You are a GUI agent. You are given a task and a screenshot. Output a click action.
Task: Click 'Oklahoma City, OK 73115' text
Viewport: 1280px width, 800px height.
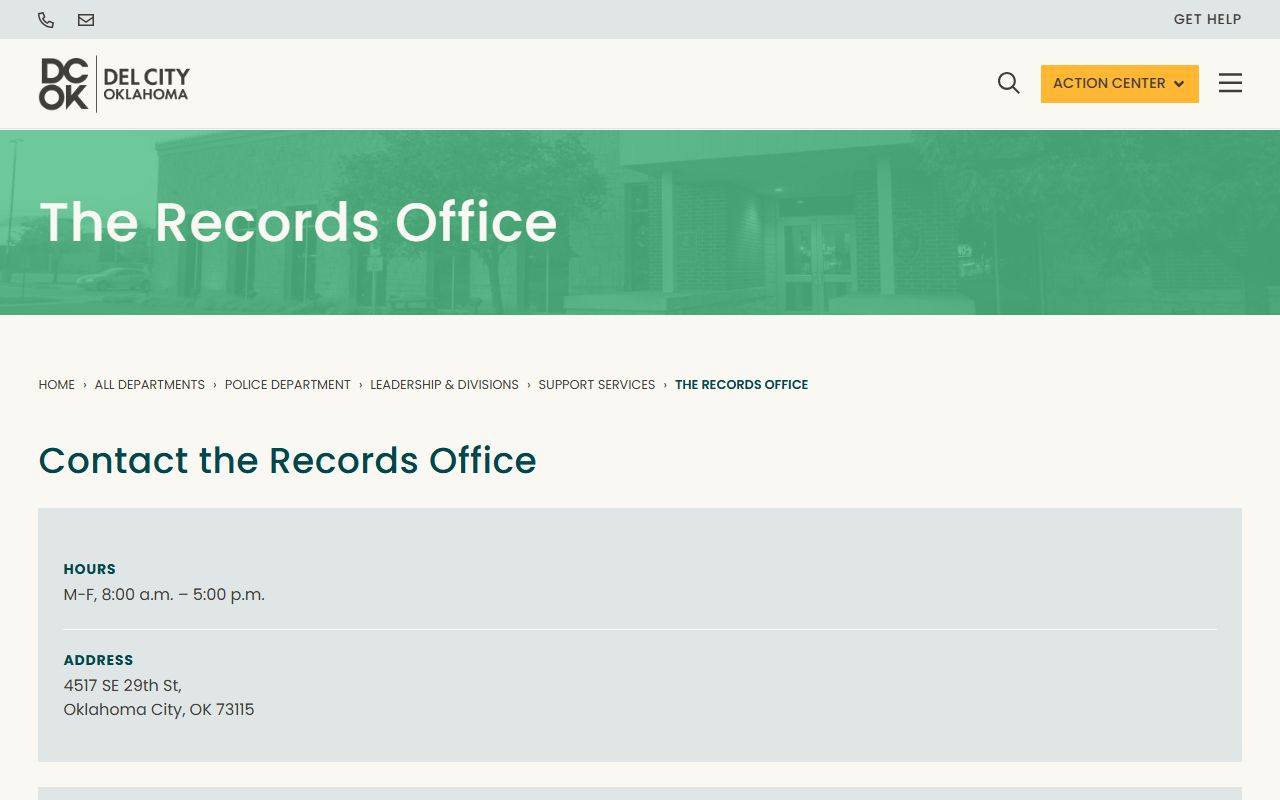point(159,709)
